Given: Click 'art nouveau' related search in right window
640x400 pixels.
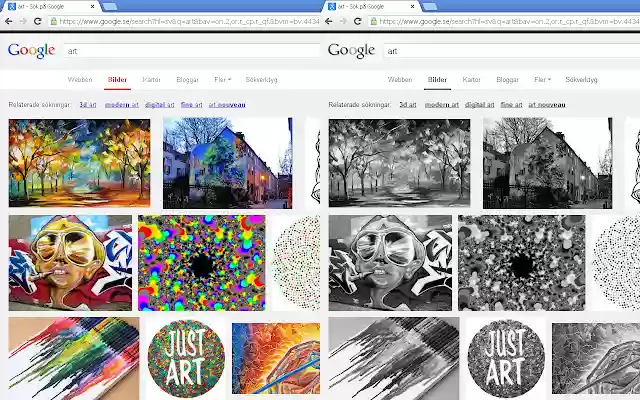Looking at the screenshot, I should [547, 105].
